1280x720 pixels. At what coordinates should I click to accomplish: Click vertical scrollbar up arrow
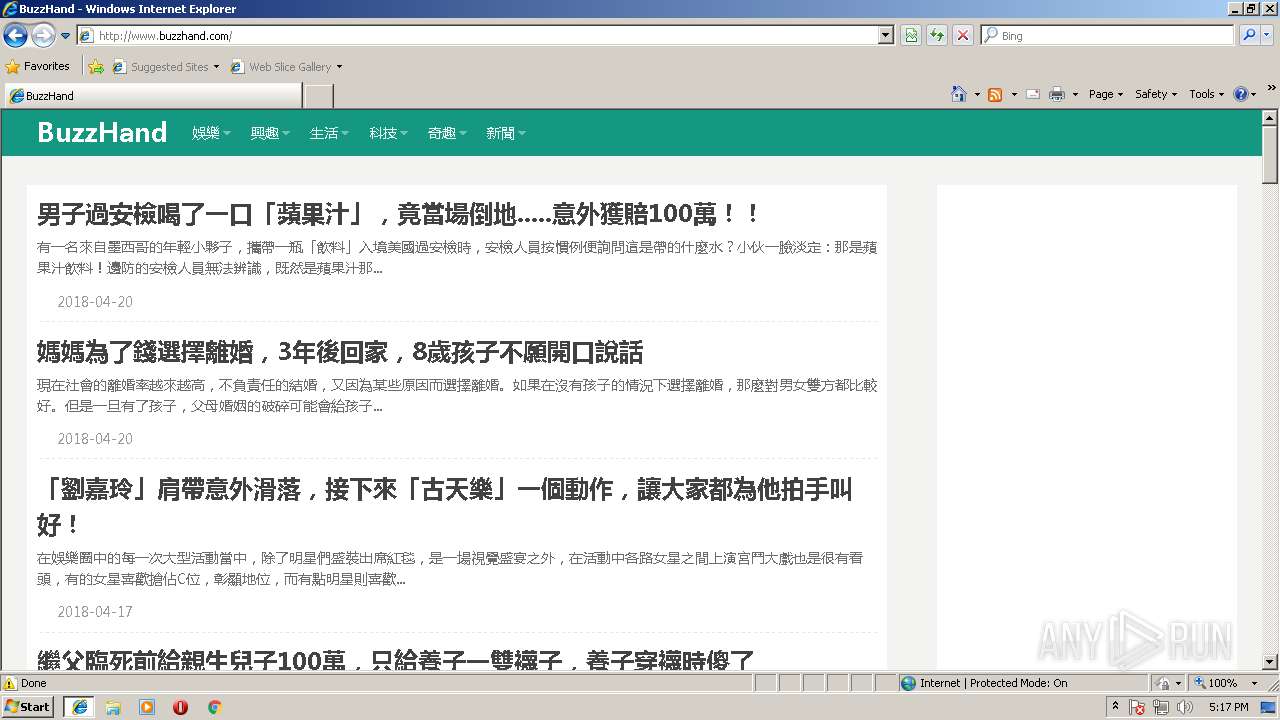click(x=1271, y=117)
